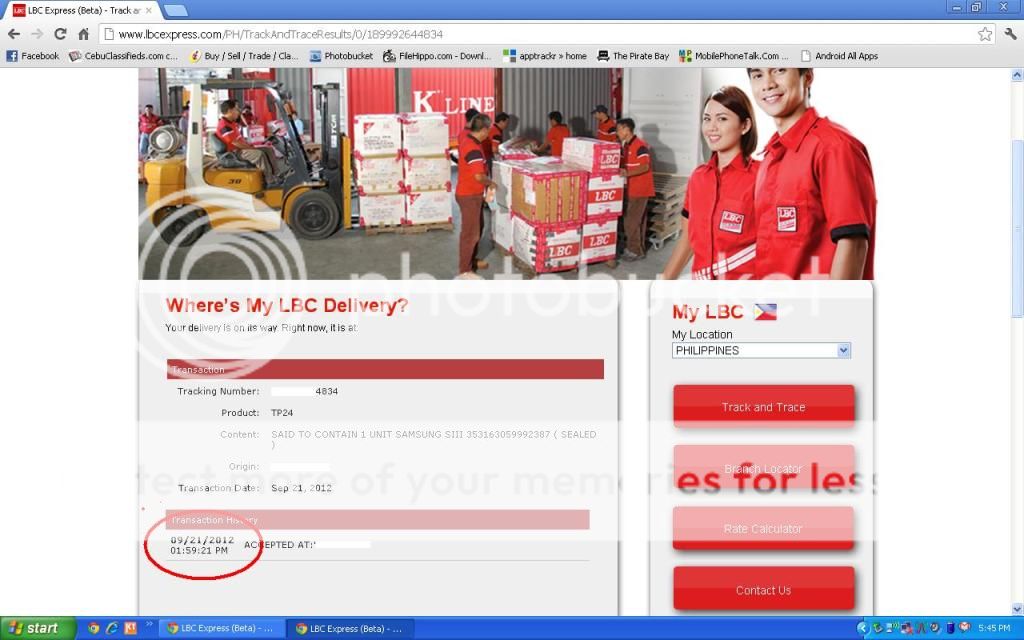The image size is (1024, 640).
Task: Click the Where's My LBC Delivery heading
Action: coord(287,305)
